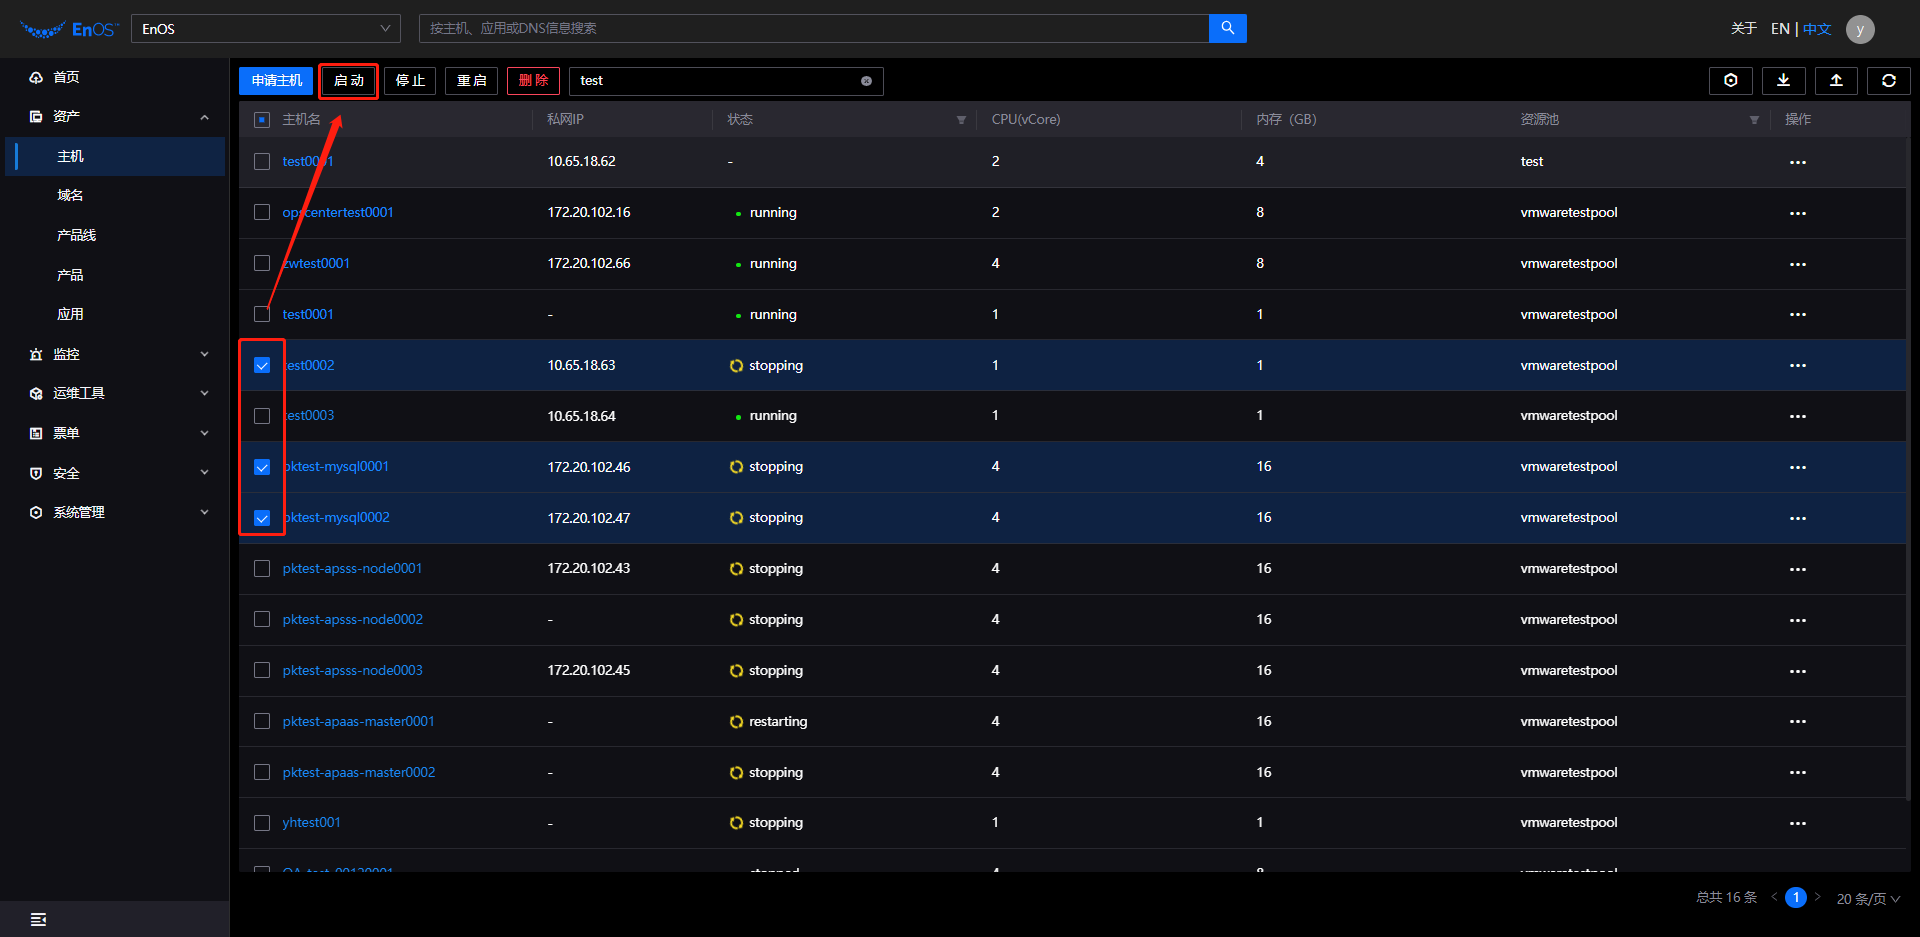Screen dimensions: 1920x937
Task: Focus the global host/app/DNS search field
Action: (x=813, y=28)
